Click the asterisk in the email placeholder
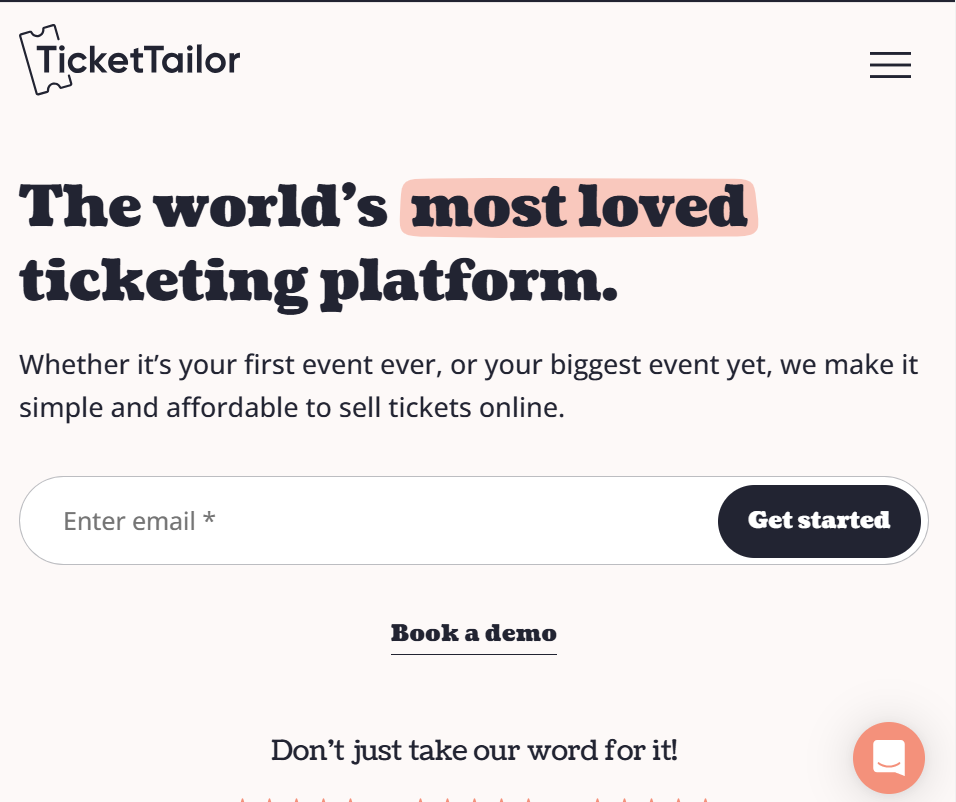The height and width of the screenshot is (802, 956). pyautogui.click(x=209, y=520)
